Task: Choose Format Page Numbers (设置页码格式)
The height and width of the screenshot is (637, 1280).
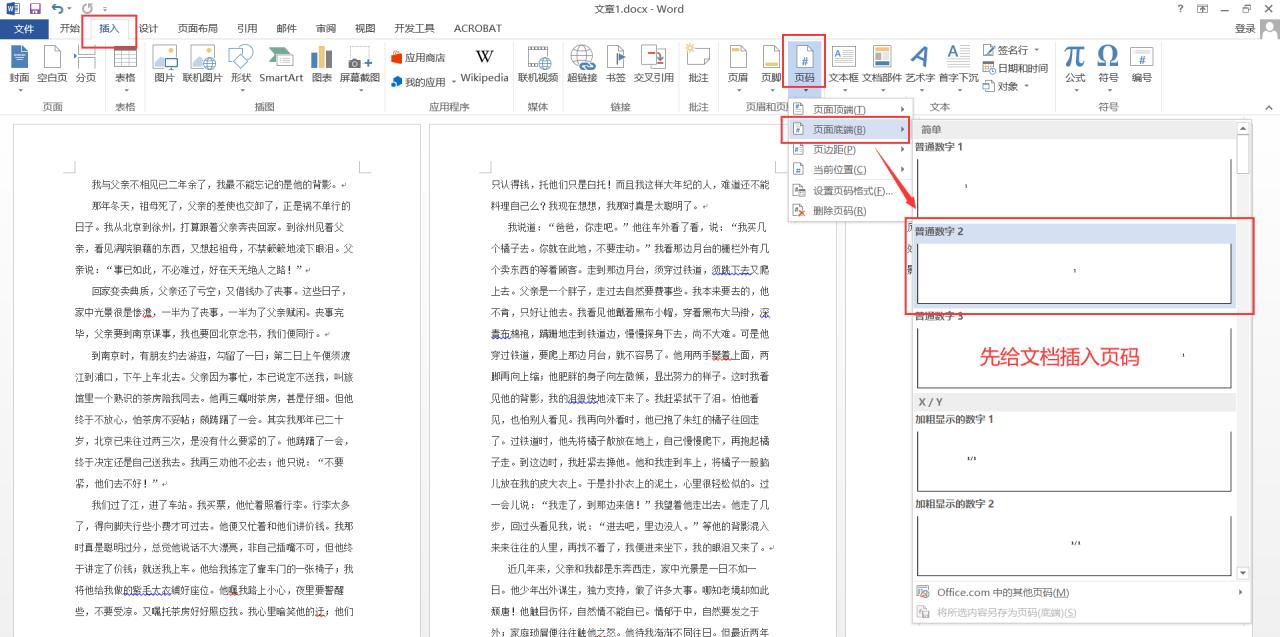Action: click(x=850, y=191)
